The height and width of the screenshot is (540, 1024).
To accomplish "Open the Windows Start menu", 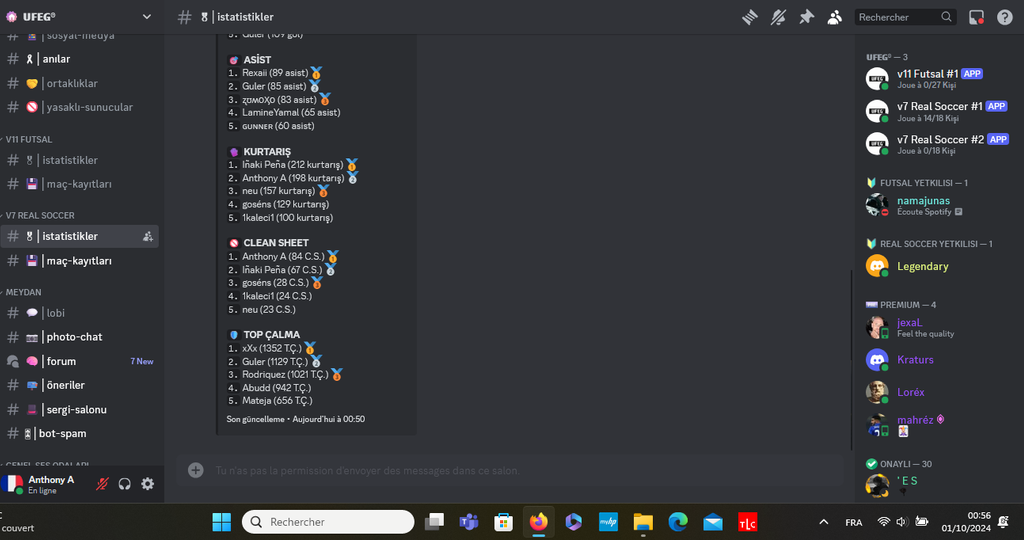I will tap(221, 522).
